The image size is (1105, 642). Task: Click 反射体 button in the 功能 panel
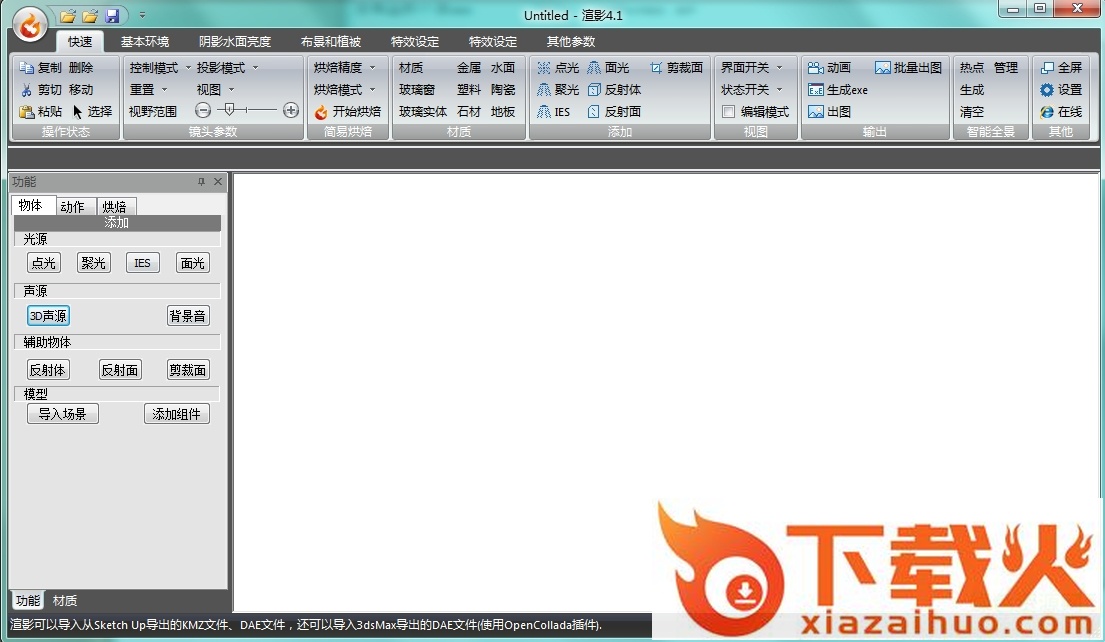click(48, 370)
